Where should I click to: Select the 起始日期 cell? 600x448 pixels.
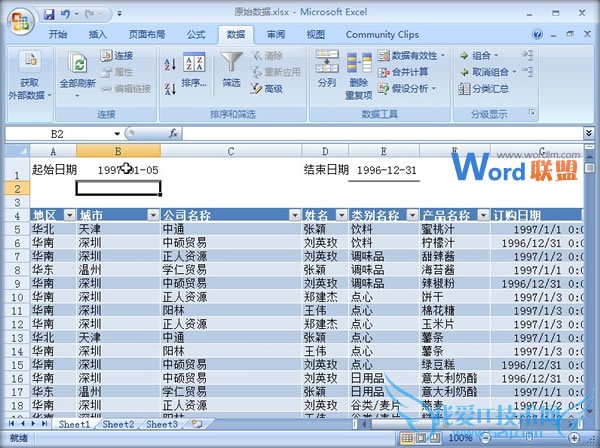pos(53,170)
